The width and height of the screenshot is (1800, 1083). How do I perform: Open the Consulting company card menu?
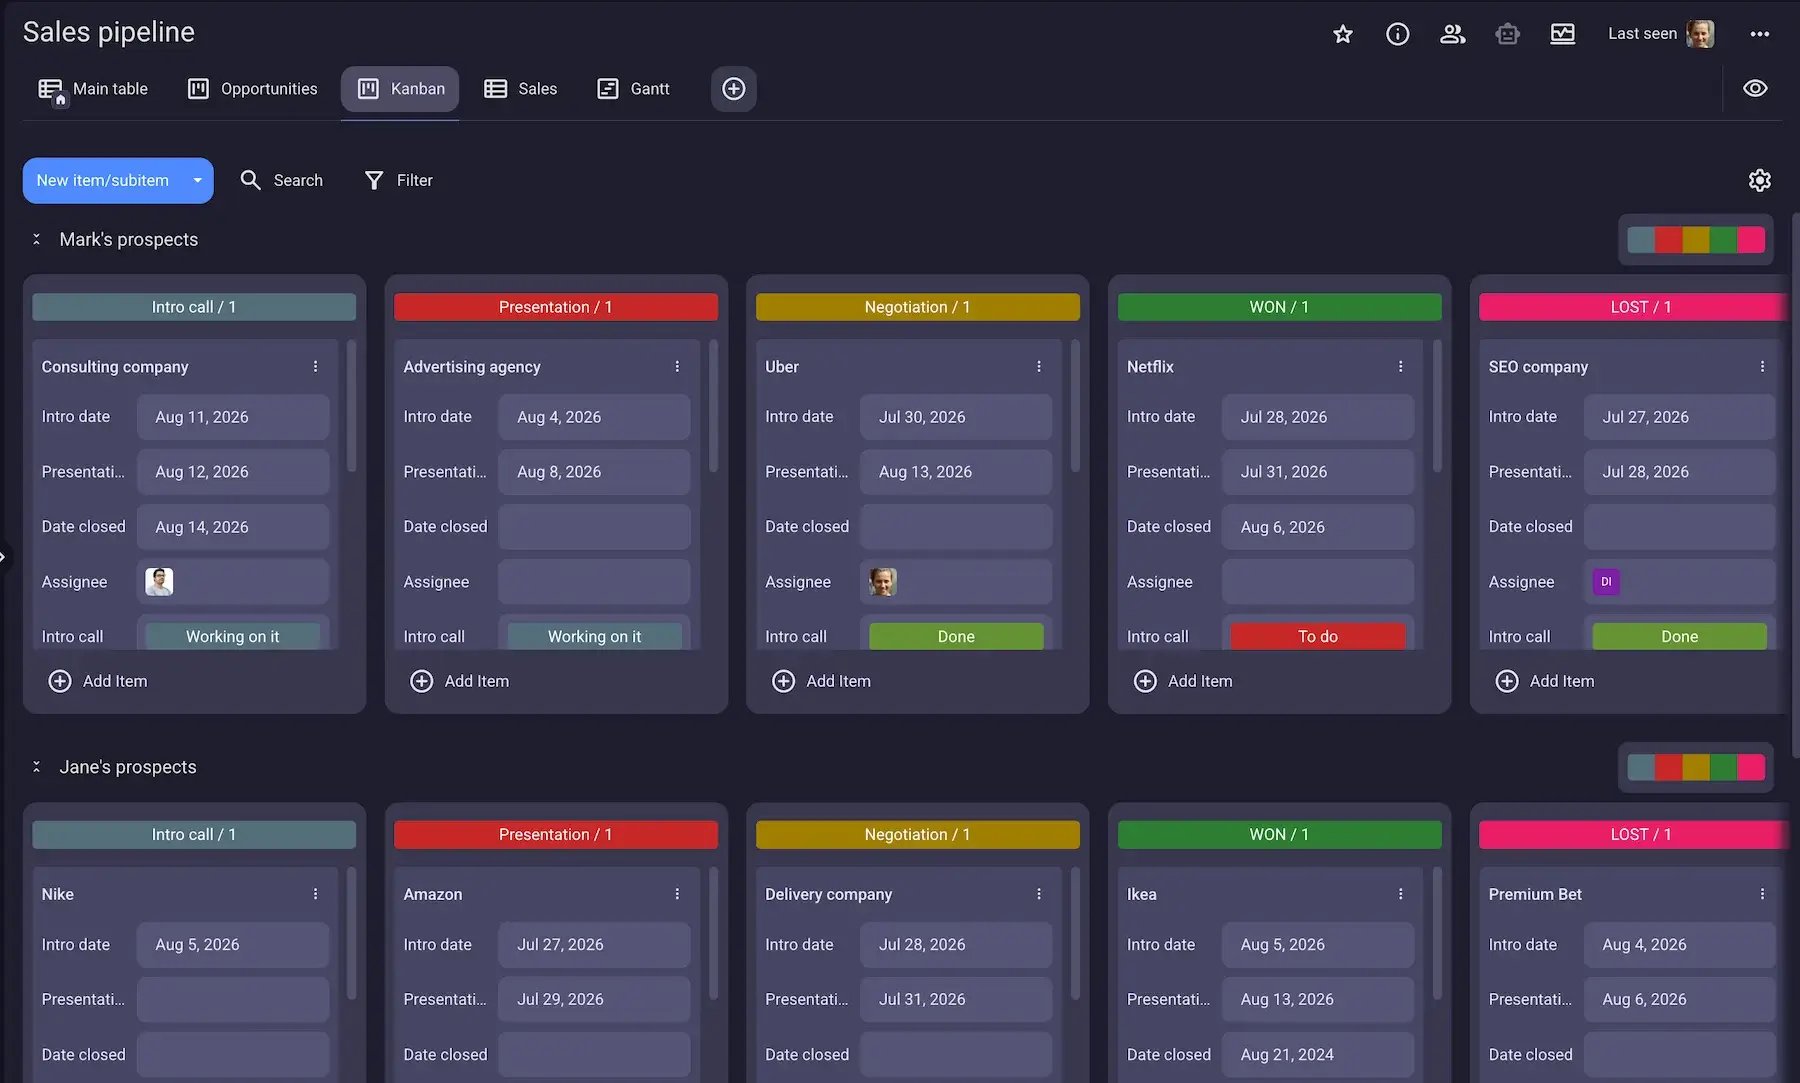(315, 367)
